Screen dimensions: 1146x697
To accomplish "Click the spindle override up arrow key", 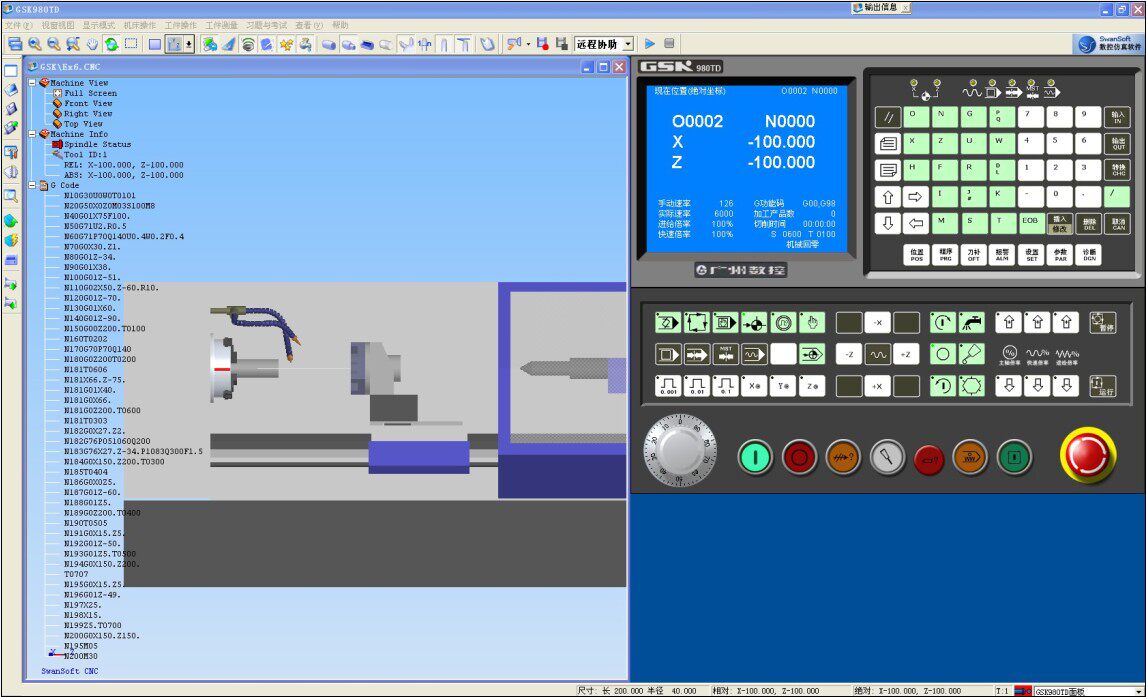I will (1009, 322).
